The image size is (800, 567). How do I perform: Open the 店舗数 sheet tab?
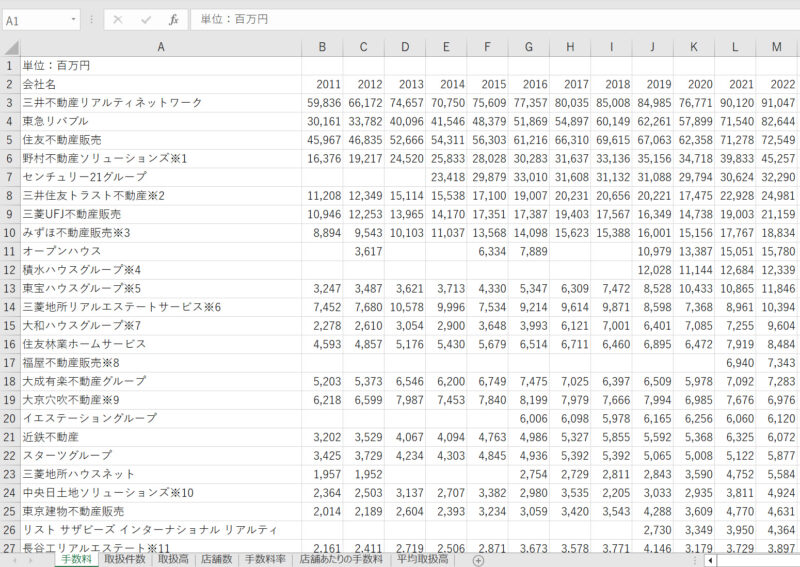(x=217, y=560)
